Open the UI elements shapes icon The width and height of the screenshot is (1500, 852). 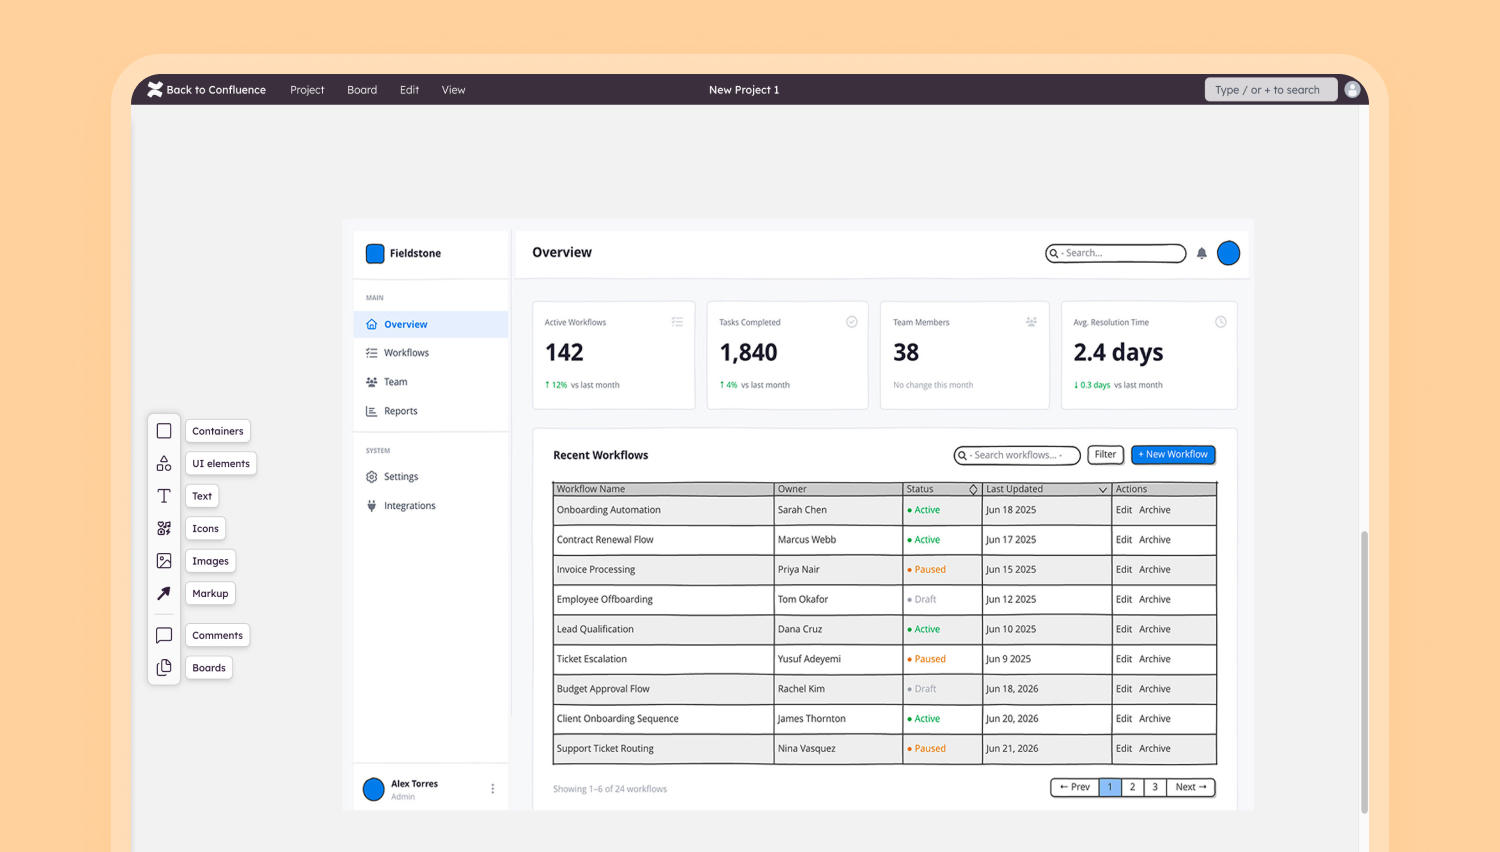(164, 464)
